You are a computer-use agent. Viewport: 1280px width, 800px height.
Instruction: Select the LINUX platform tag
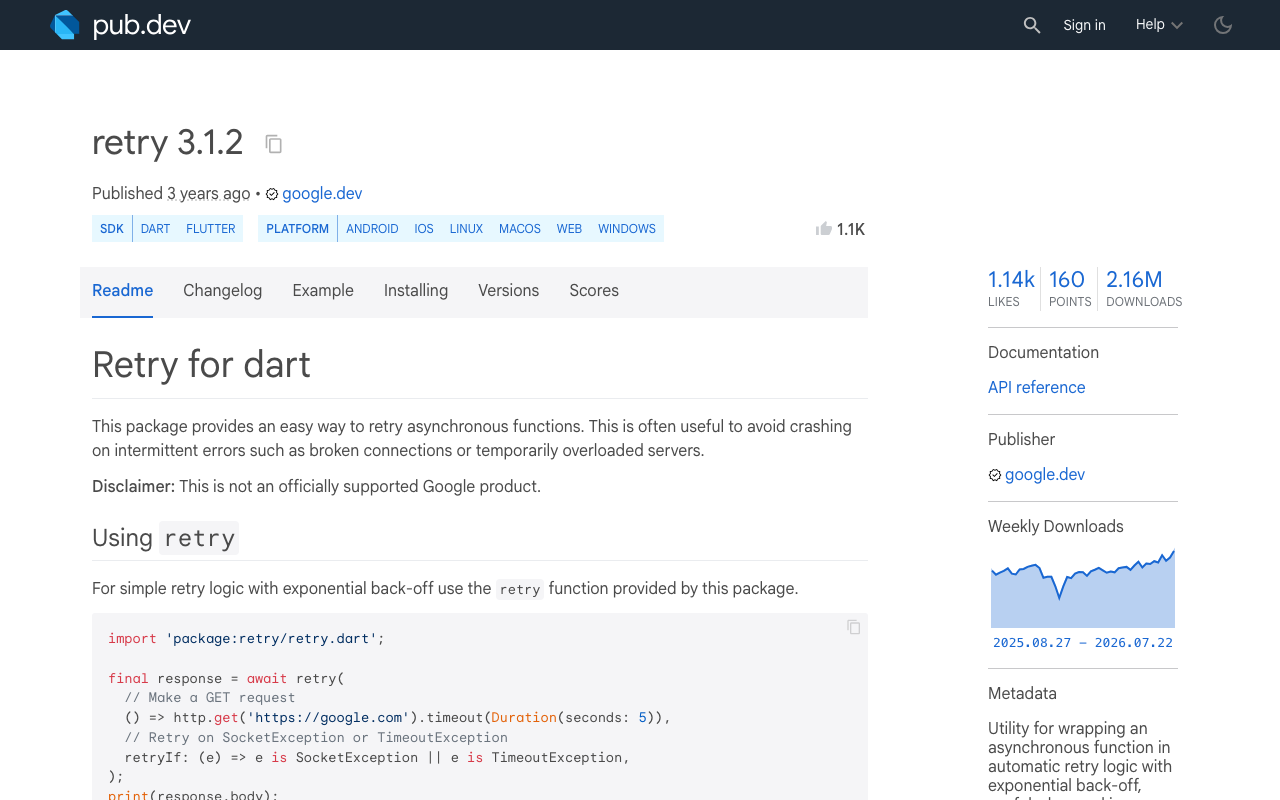coord(466,229)
